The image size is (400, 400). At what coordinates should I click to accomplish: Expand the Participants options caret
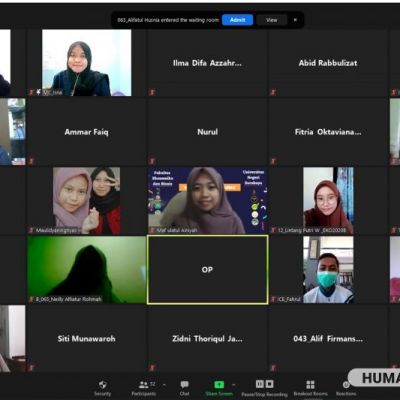tap(164, 385)
